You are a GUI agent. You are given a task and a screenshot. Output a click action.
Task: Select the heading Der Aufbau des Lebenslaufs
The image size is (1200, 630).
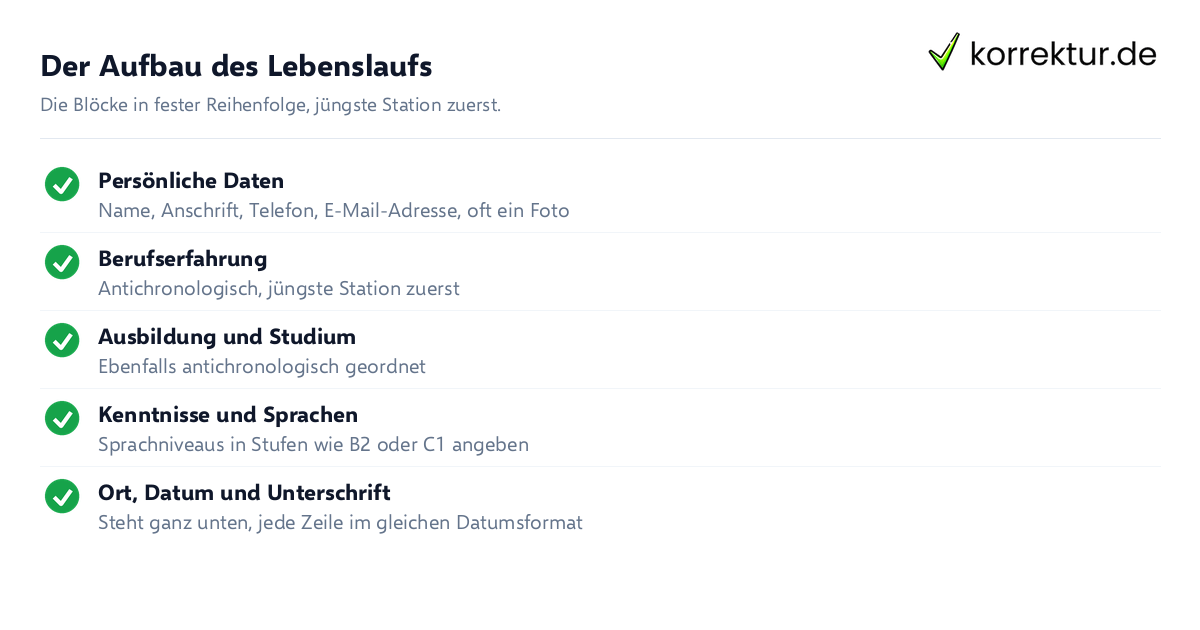(x=236, y=66)
